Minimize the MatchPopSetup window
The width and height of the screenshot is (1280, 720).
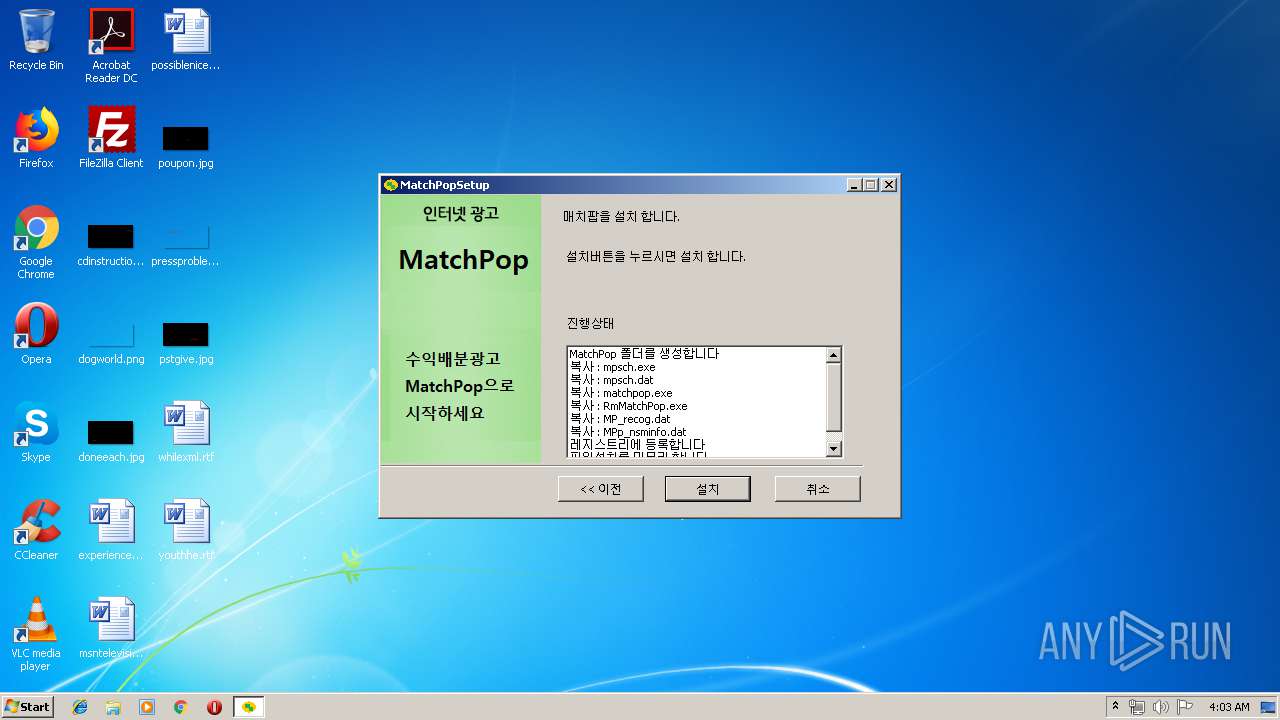[x=854, y=185]
